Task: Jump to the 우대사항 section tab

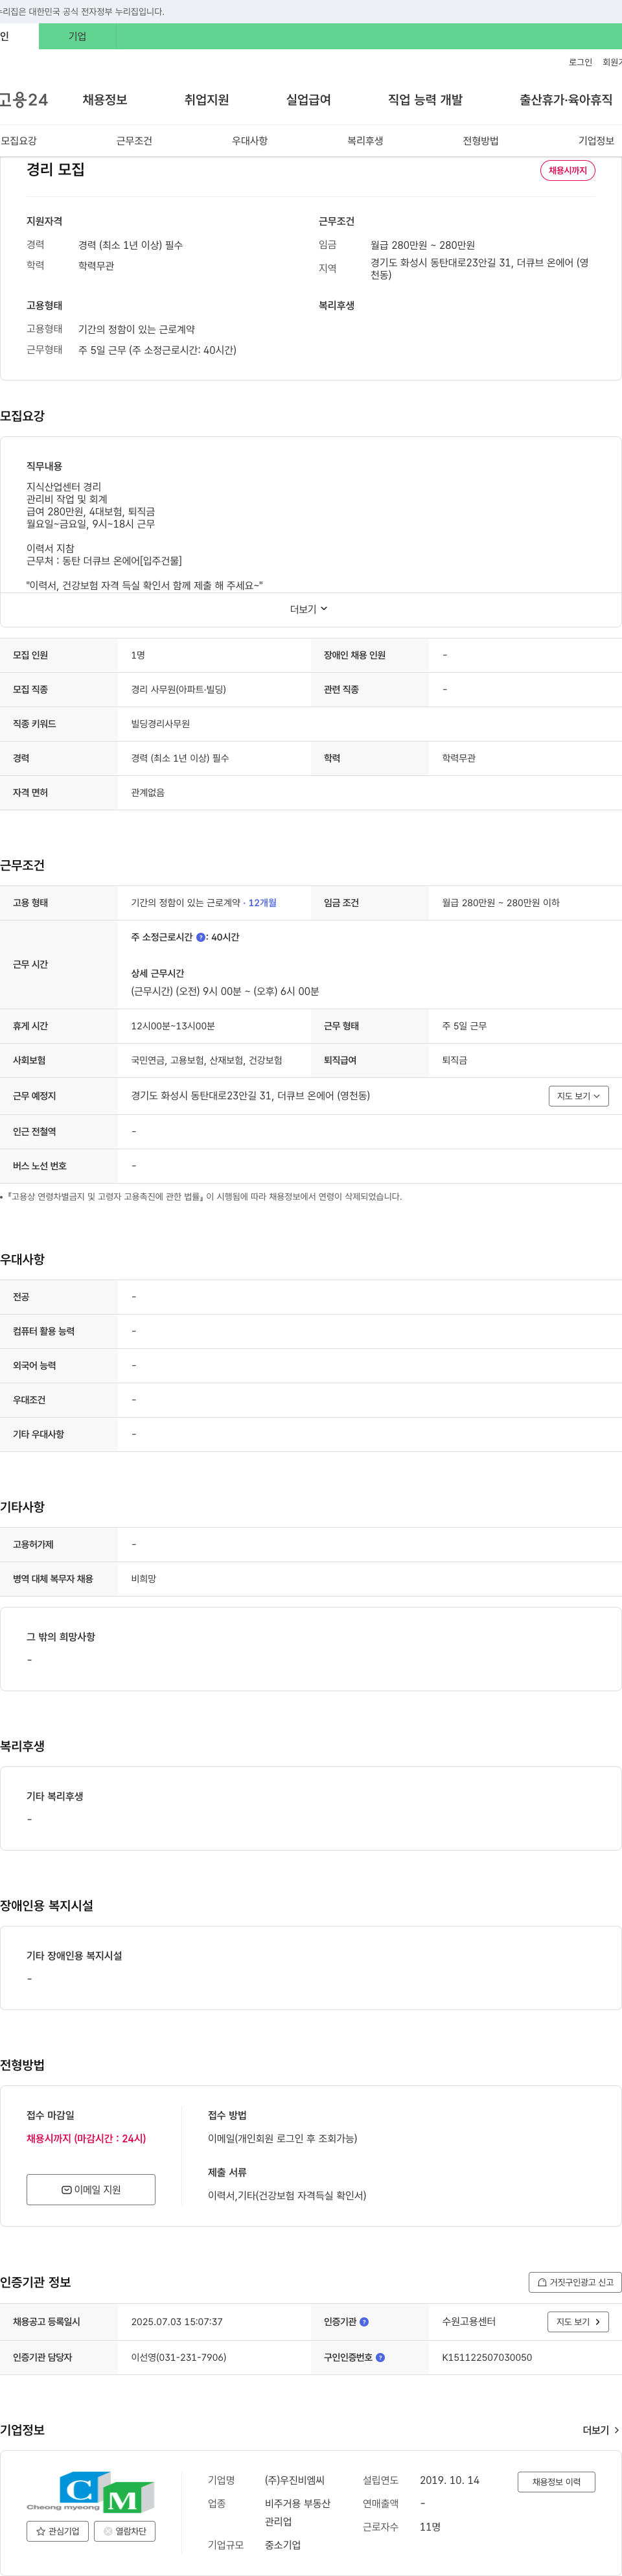Action: (250, 141)
